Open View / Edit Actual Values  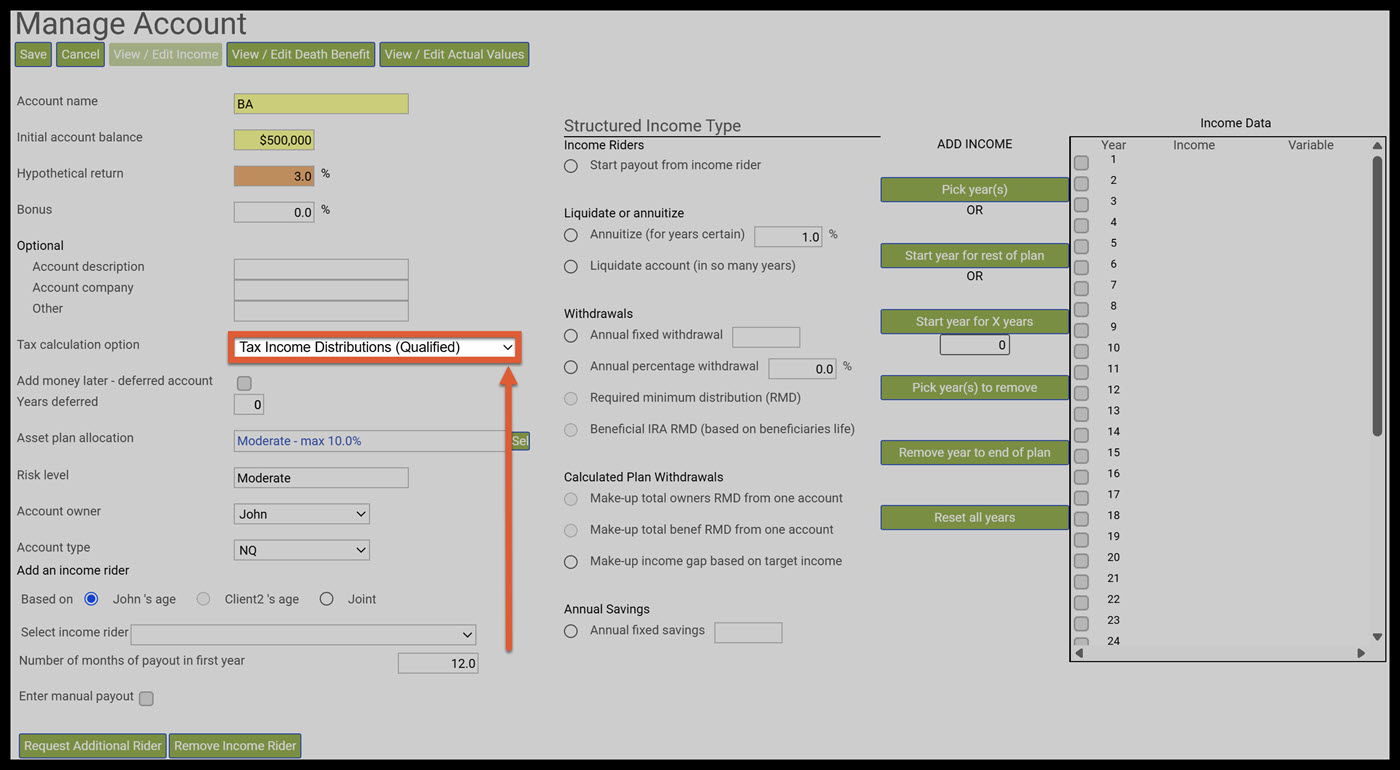pos(454,54)
